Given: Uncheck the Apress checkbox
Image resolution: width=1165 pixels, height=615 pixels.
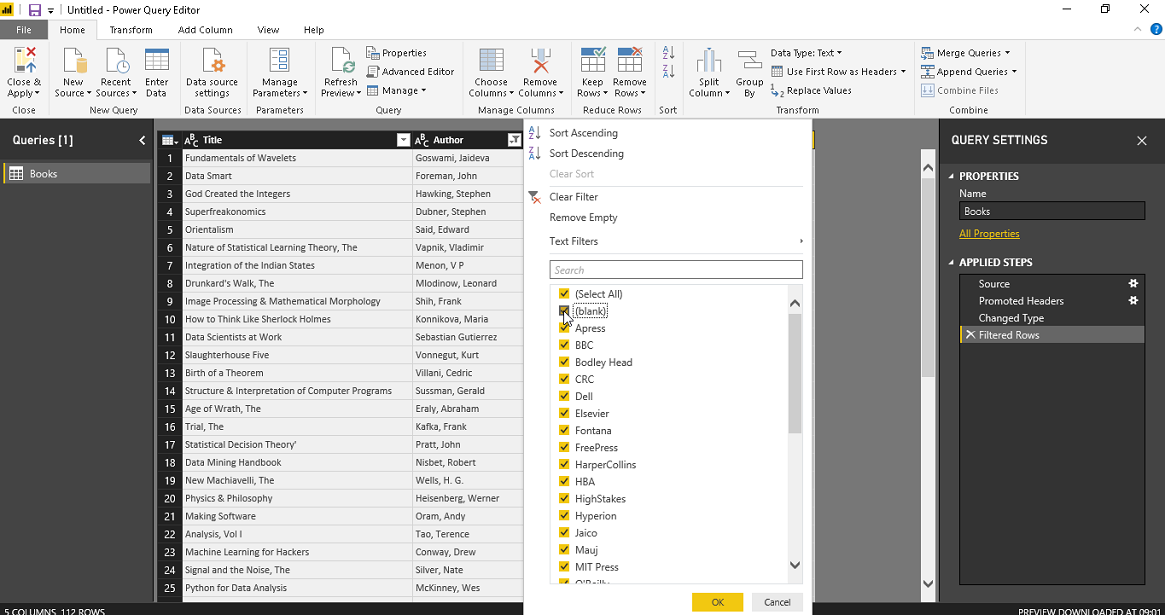Looking at the screenshot, I should [x=564, y=328].
